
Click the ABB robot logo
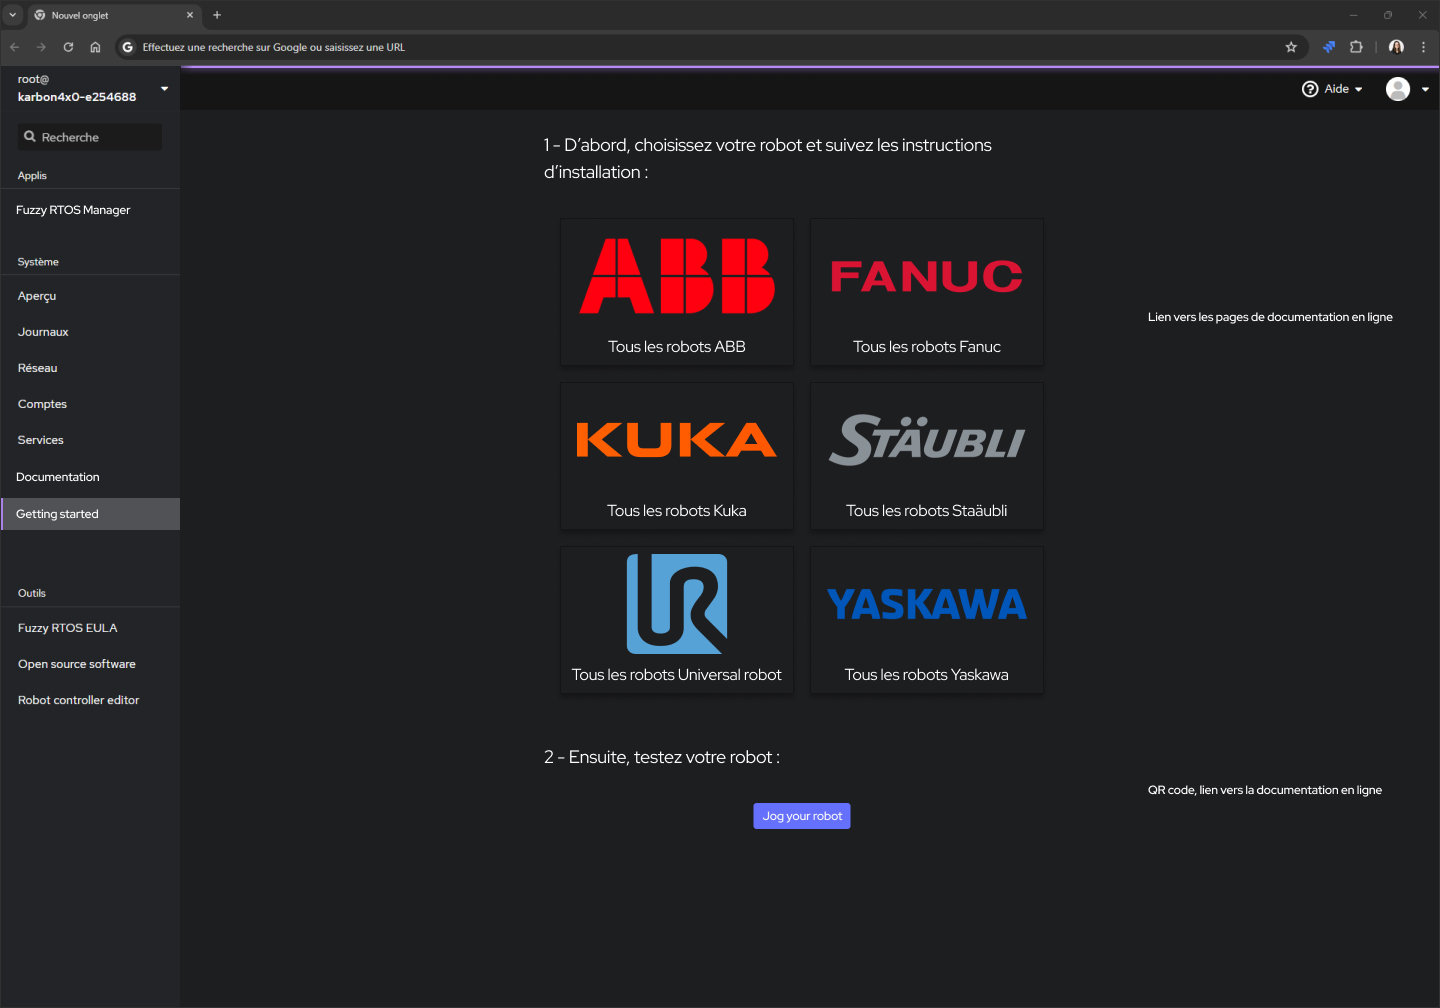677,276
